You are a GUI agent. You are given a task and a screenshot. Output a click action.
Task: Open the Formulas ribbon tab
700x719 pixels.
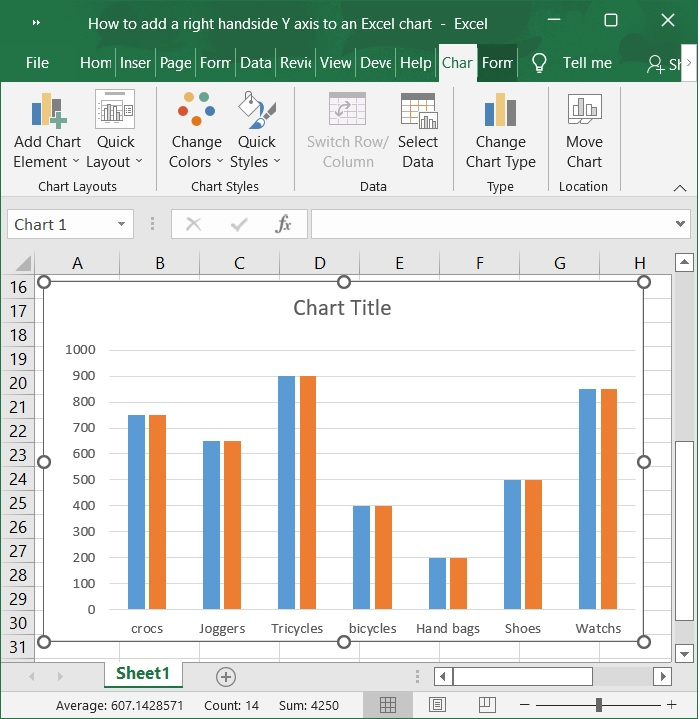215,63
